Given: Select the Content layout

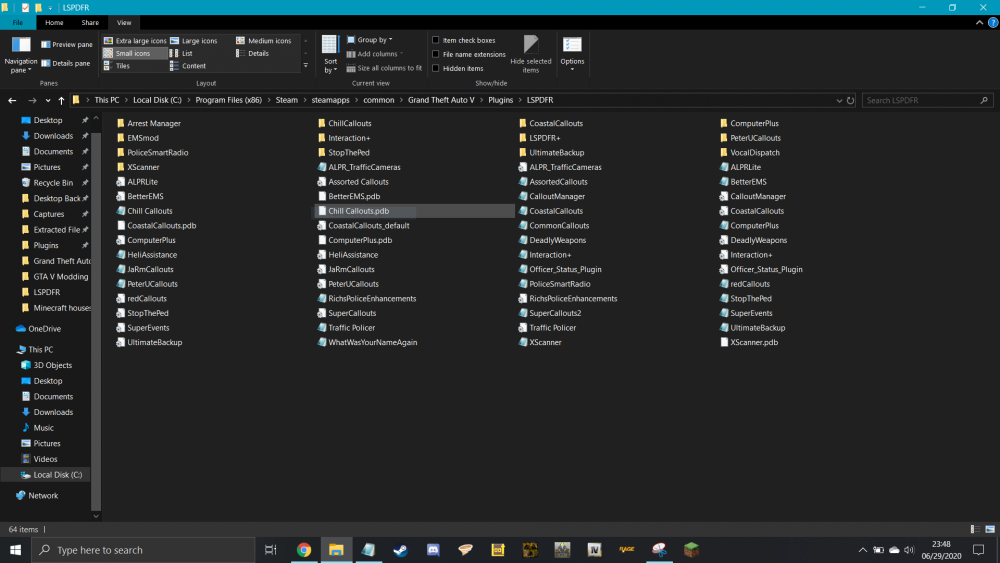Looking at the screenshot, I should tap(188, 66).
